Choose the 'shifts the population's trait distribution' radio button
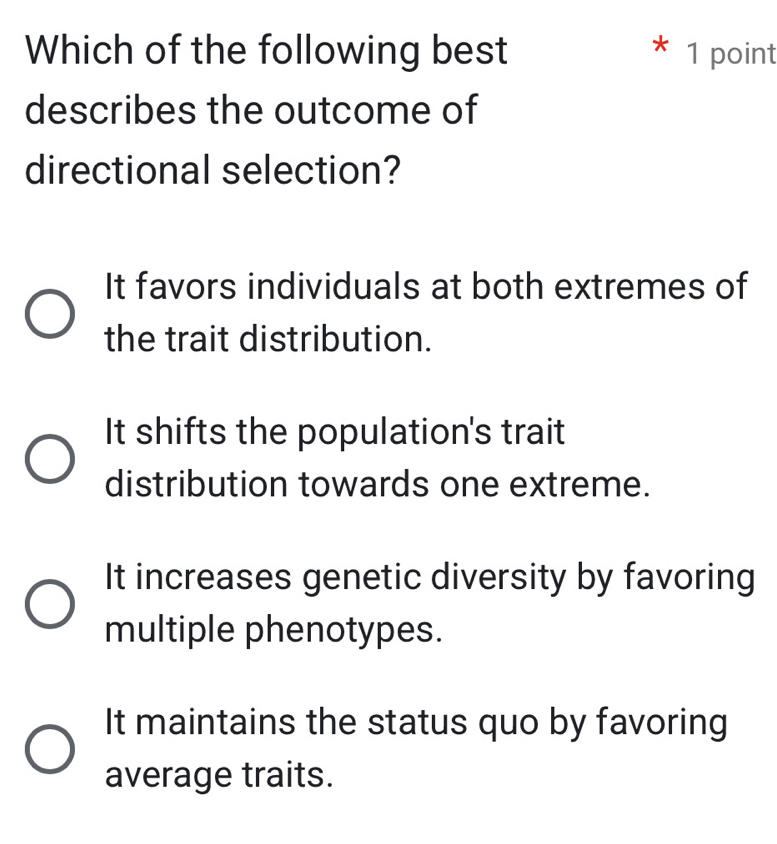 pyautogui.click(x=48, y=459)
